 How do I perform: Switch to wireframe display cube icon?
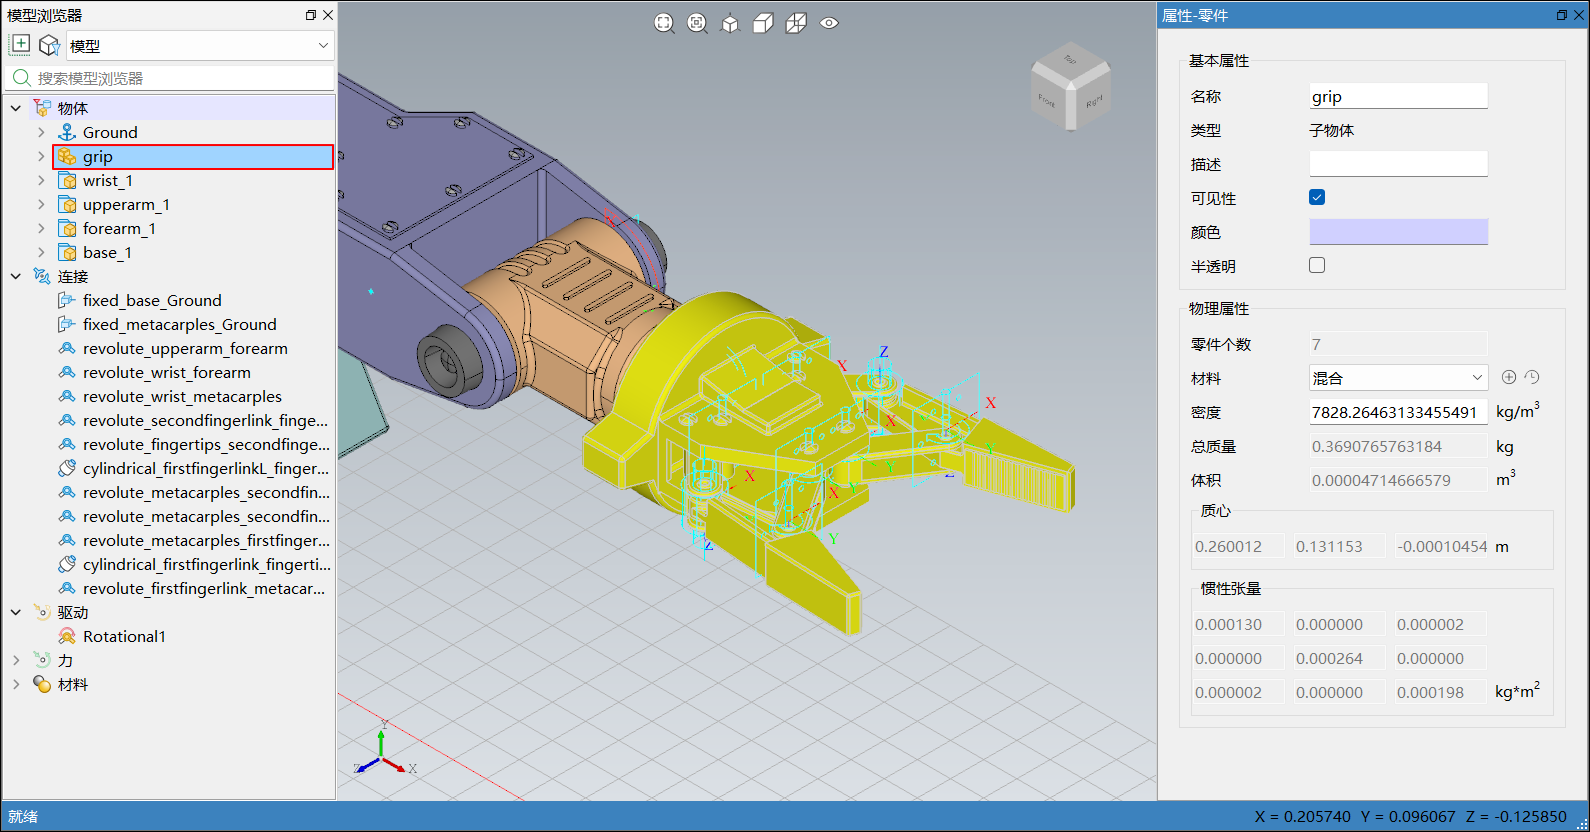tap(796, 23)
